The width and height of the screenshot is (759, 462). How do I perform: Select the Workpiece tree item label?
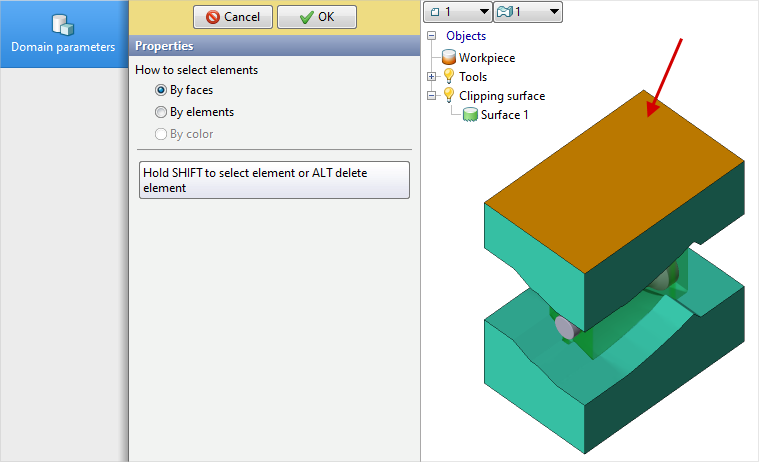pos(487,58)
